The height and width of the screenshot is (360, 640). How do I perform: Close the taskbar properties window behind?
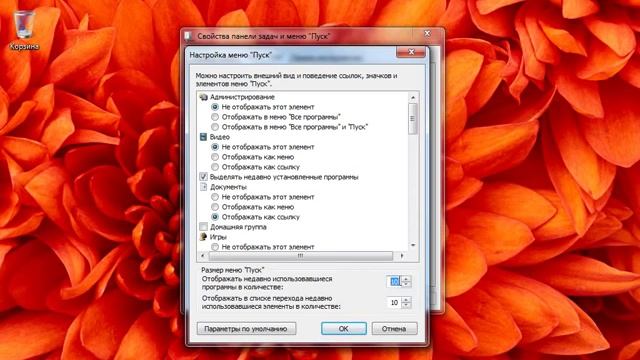(x=427, y=33)
